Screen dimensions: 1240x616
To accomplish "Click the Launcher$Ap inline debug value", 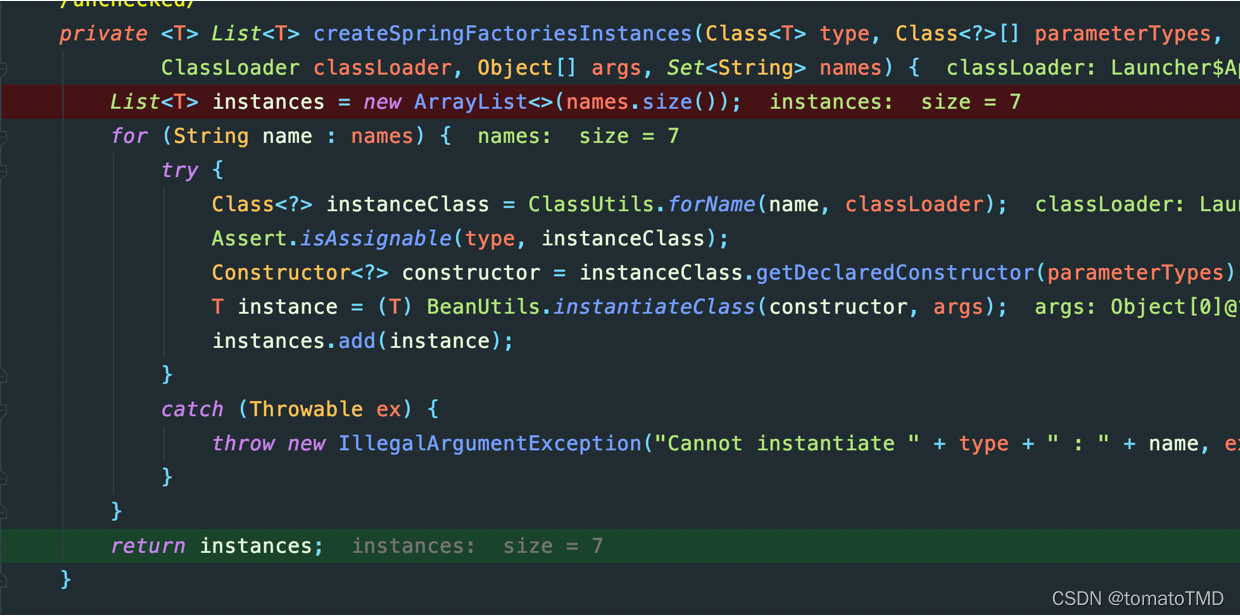I will click(x=1176, y=68).
